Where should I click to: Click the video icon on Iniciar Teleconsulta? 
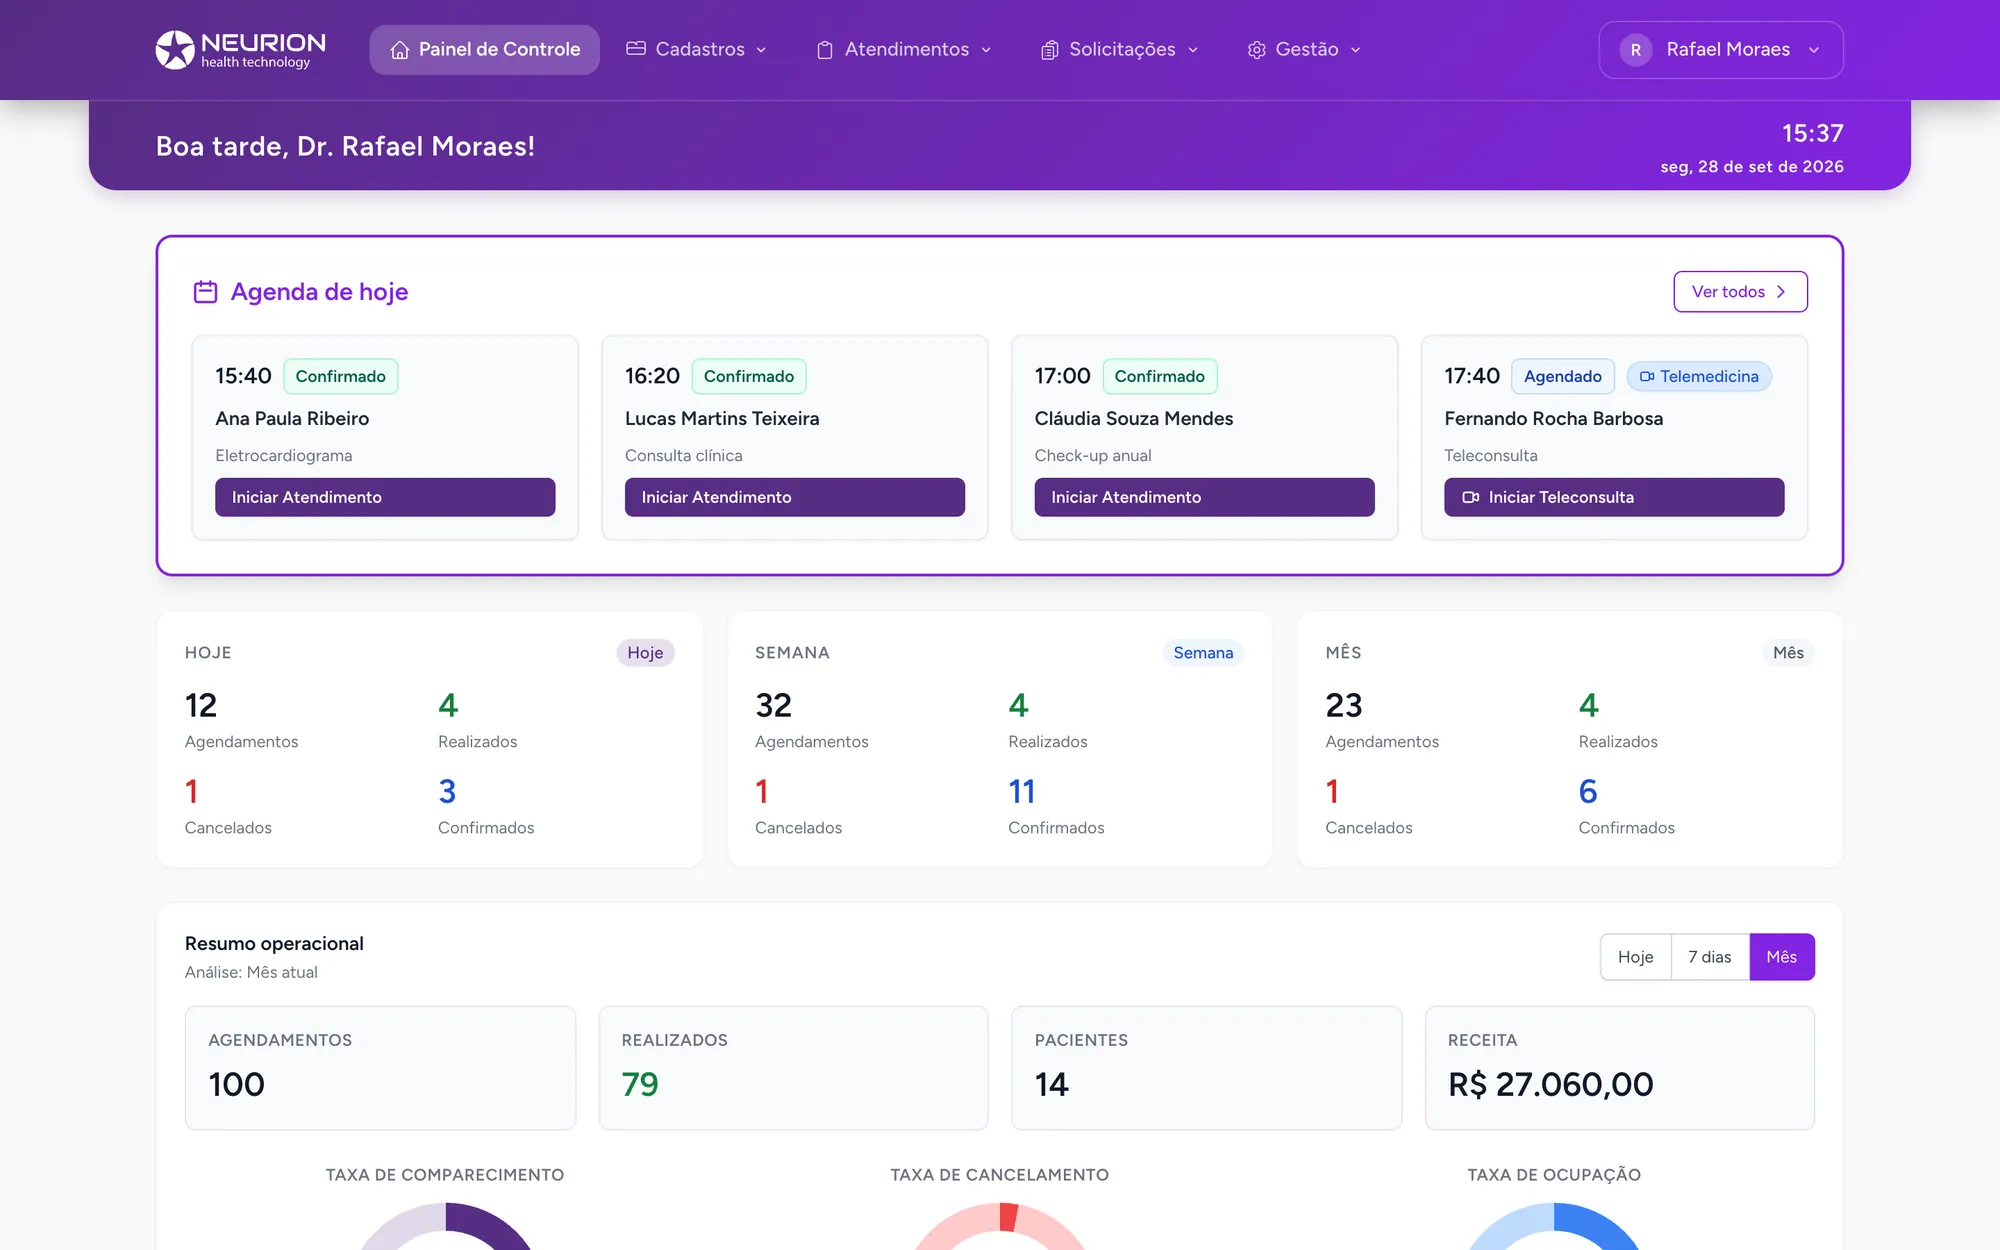point(1471,497)
